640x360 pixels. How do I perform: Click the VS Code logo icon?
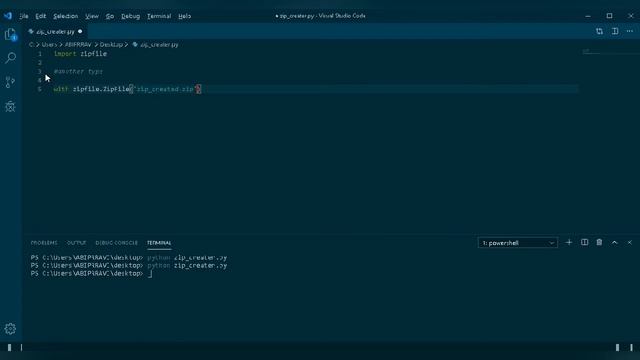(8, 16)
